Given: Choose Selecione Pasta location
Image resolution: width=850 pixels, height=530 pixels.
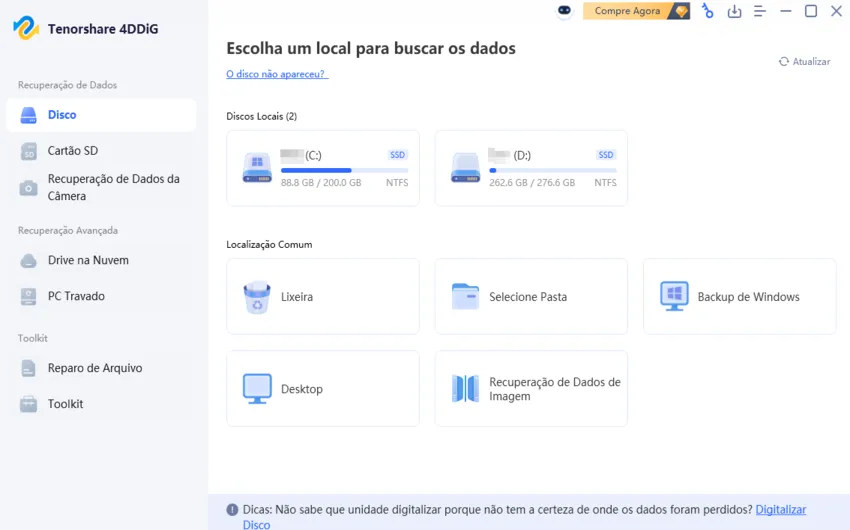Looking at the screenshot, I should coord(531,296).
